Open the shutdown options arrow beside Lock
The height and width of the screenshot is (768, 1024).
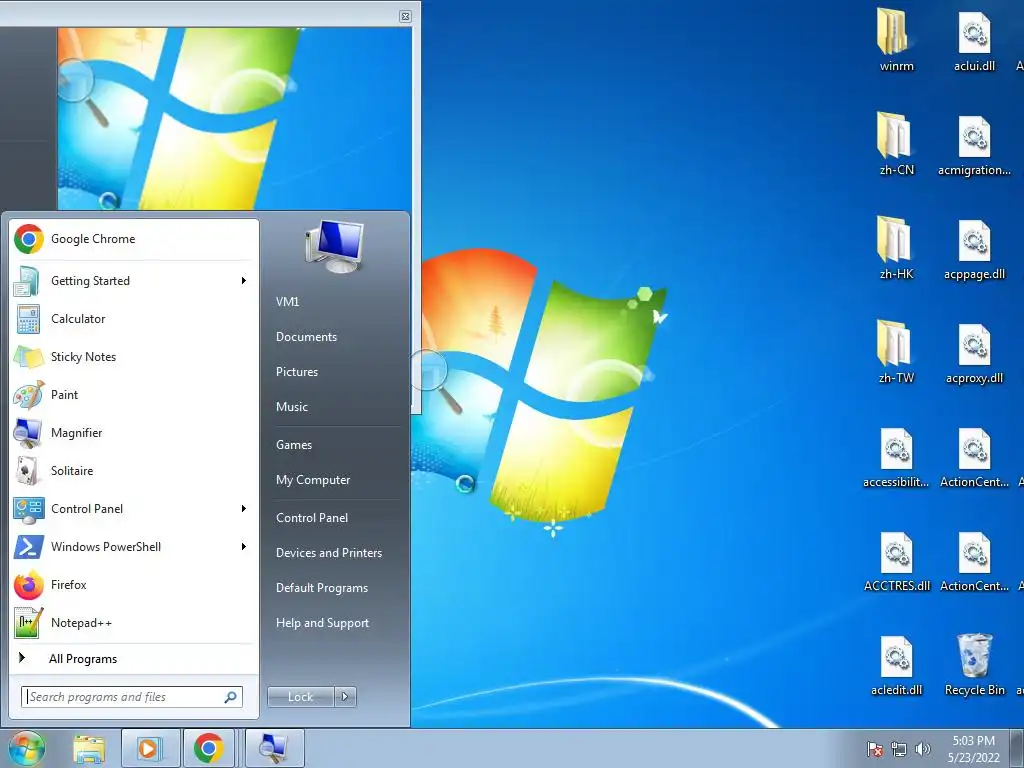pos(345,697)
